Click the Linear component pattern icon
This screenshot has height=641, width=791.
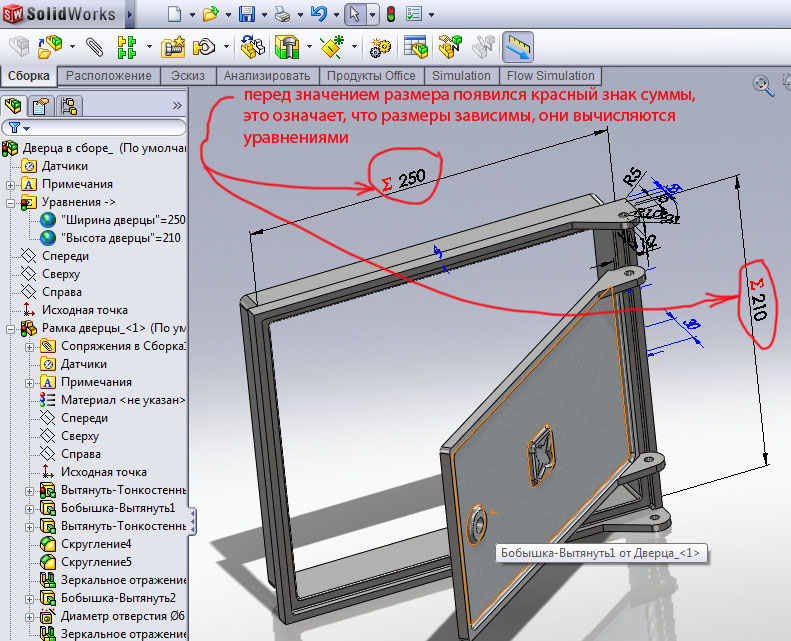point(126,47)
